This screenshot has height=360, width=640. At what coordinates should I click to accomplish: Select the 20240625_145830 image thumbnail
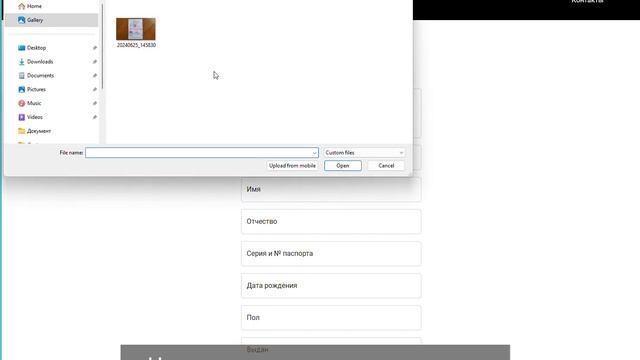(x=136, y=29)
